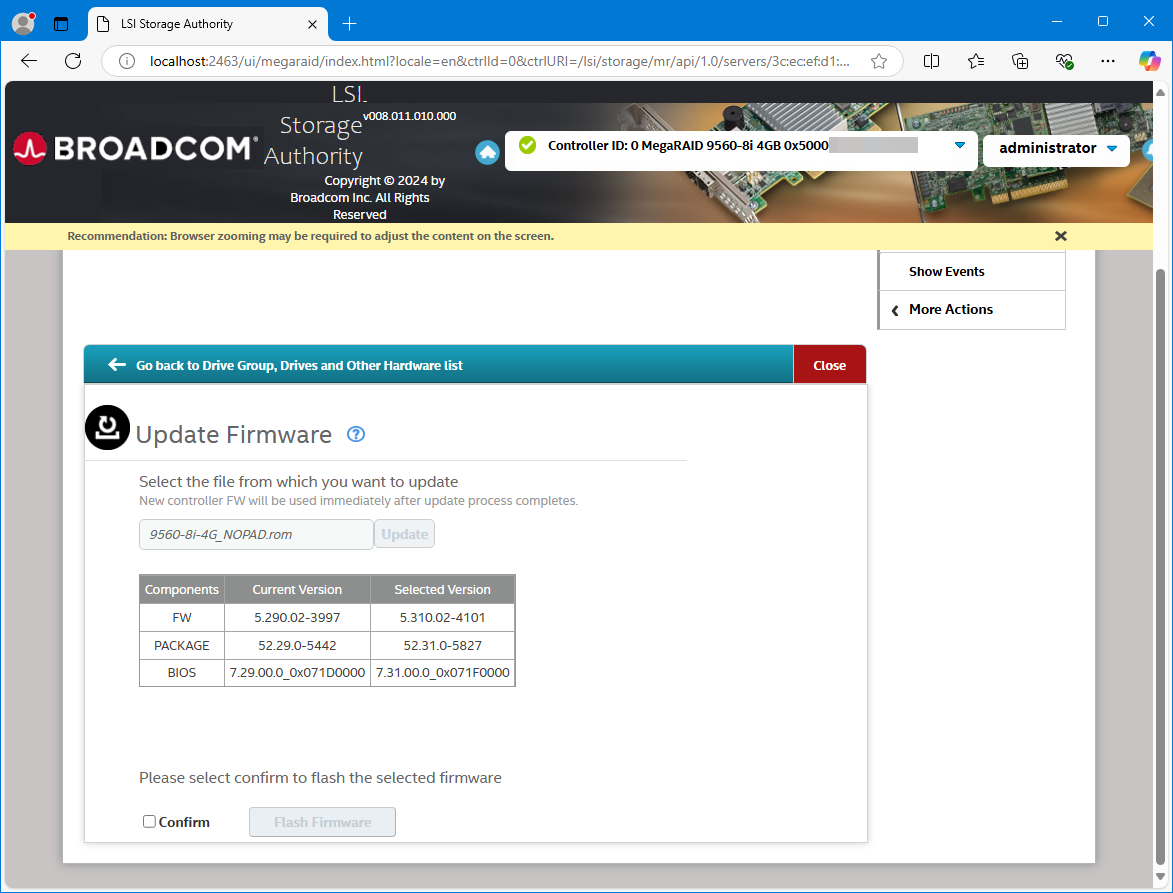This screenshot has width=1173, height=893.
Task: Click the Update Firmware circular icon
Action: tap(107, 427)
